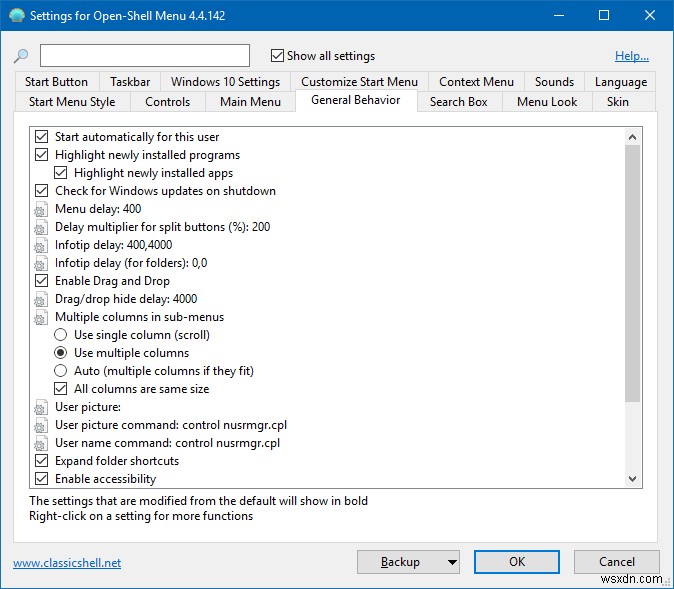Screen dimensions: 674x589
Task: Select Auto (multiple columns if they fit)
Action: [x=61, y=371]
